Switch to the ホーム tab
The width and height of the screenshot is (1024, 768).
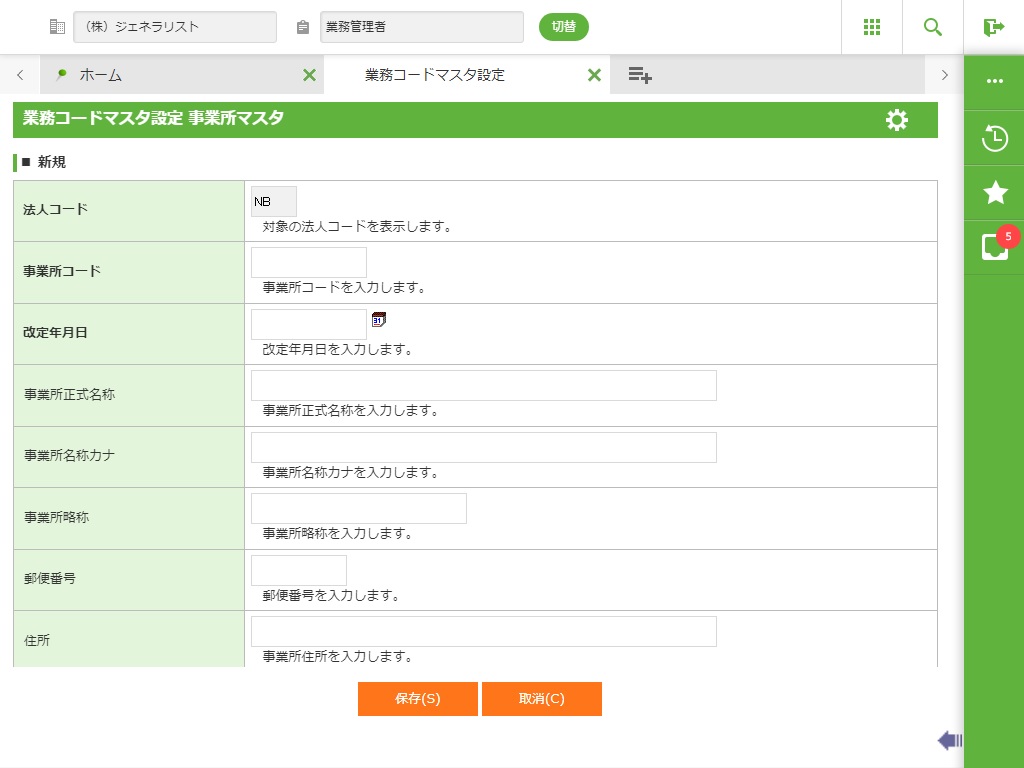point(100,75)
